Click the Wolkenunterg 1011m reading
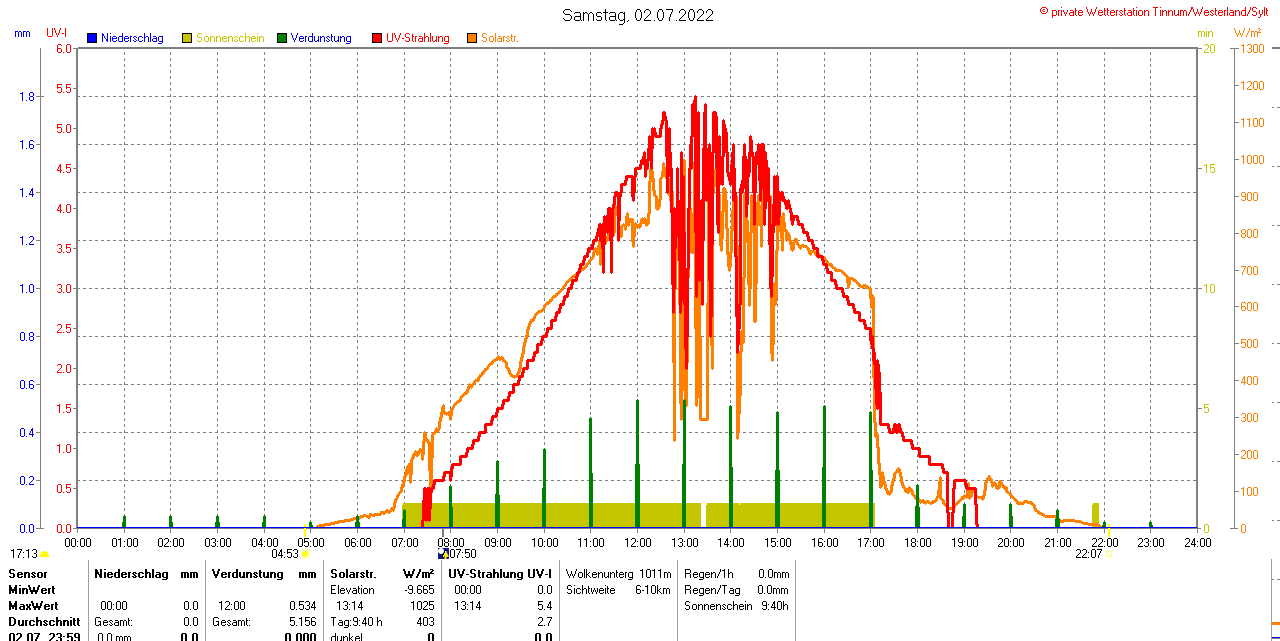This screenshot has width=1280, height=641. pyautogui.click(x=618, y=574)
